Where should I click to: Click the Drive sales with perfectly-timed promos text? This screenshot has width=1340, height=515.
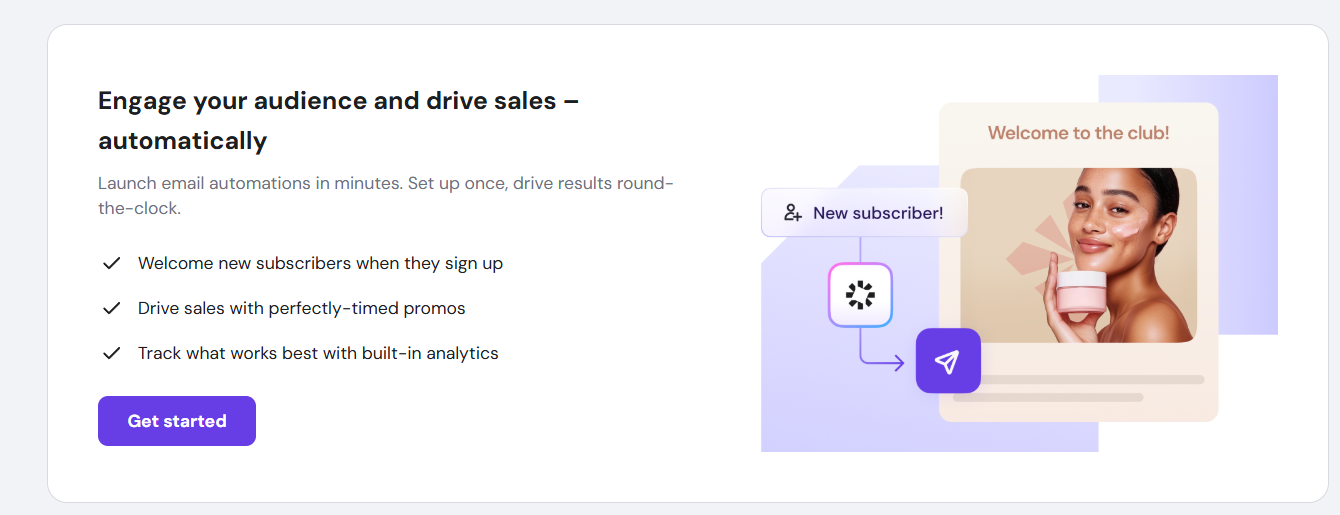tap(301, 308)
